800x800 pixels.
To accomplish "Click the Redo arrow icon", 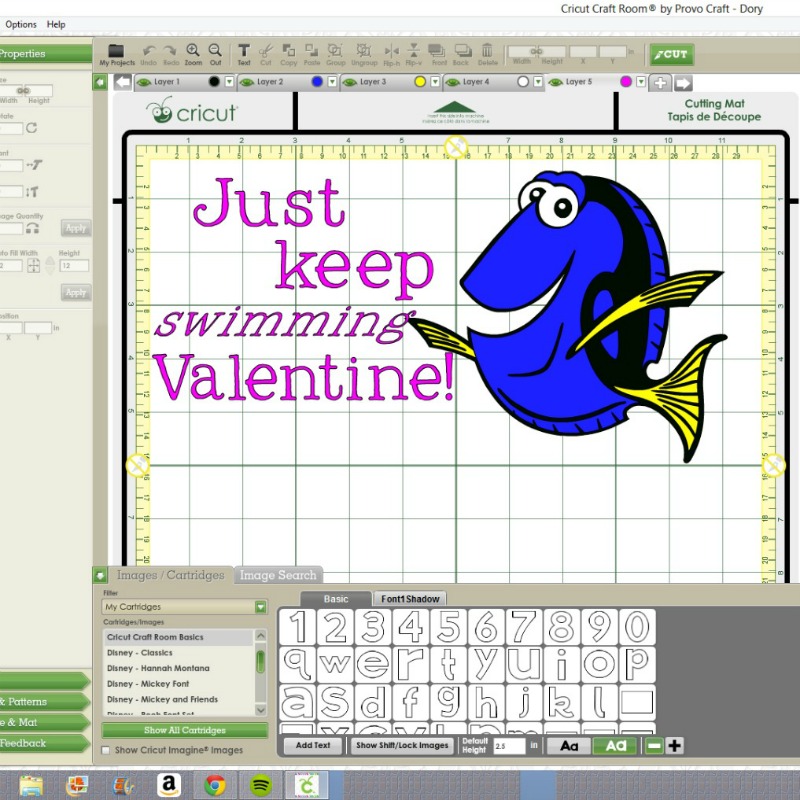I will point(171,55).
